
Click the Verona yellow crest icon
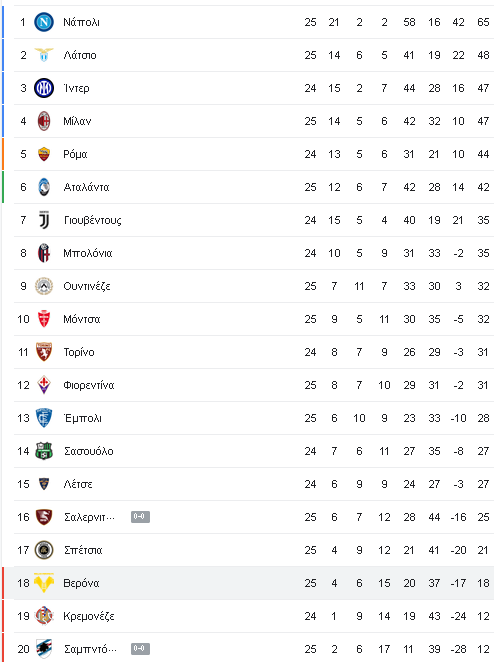click(44, 583)
